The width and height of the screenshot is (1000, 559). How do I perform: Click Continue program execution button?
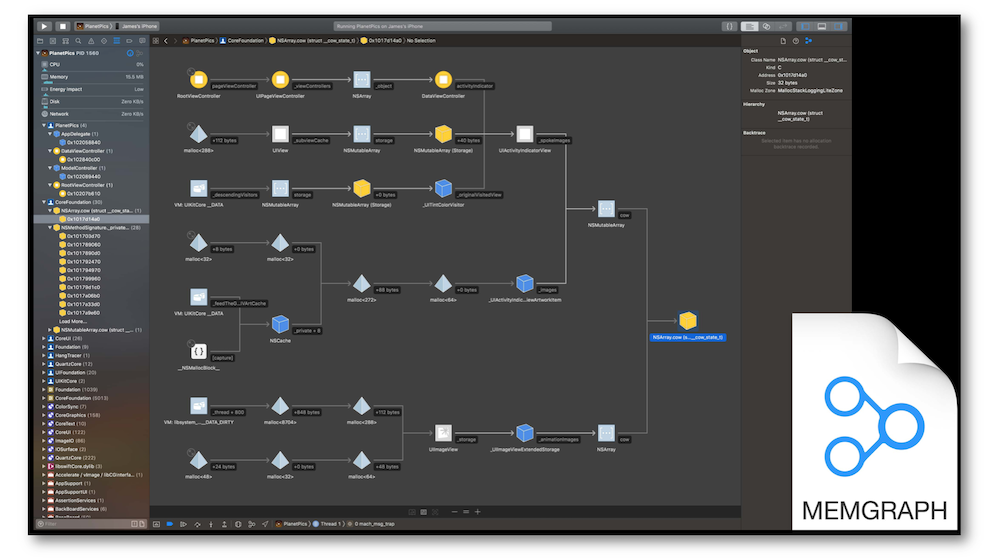pos(183,524)
